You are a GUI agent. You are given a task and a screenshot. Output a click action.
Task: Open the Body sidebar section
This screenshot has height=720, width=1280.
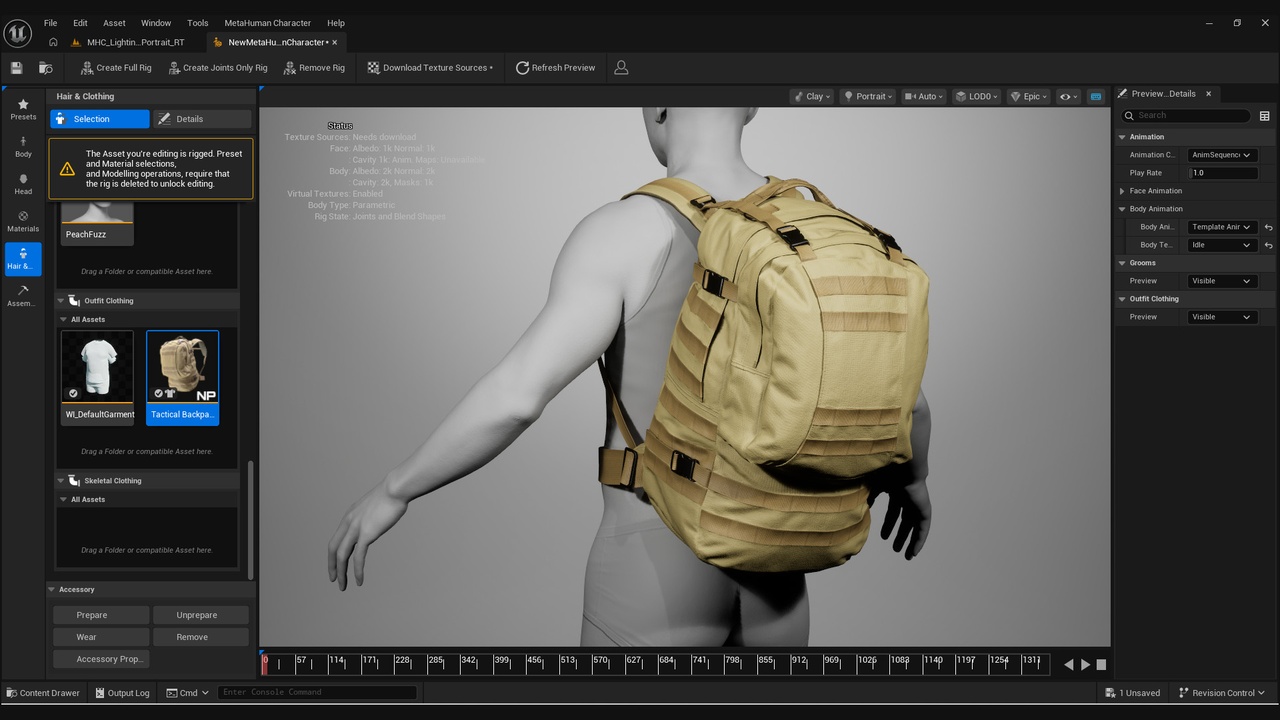click(23, 147)
